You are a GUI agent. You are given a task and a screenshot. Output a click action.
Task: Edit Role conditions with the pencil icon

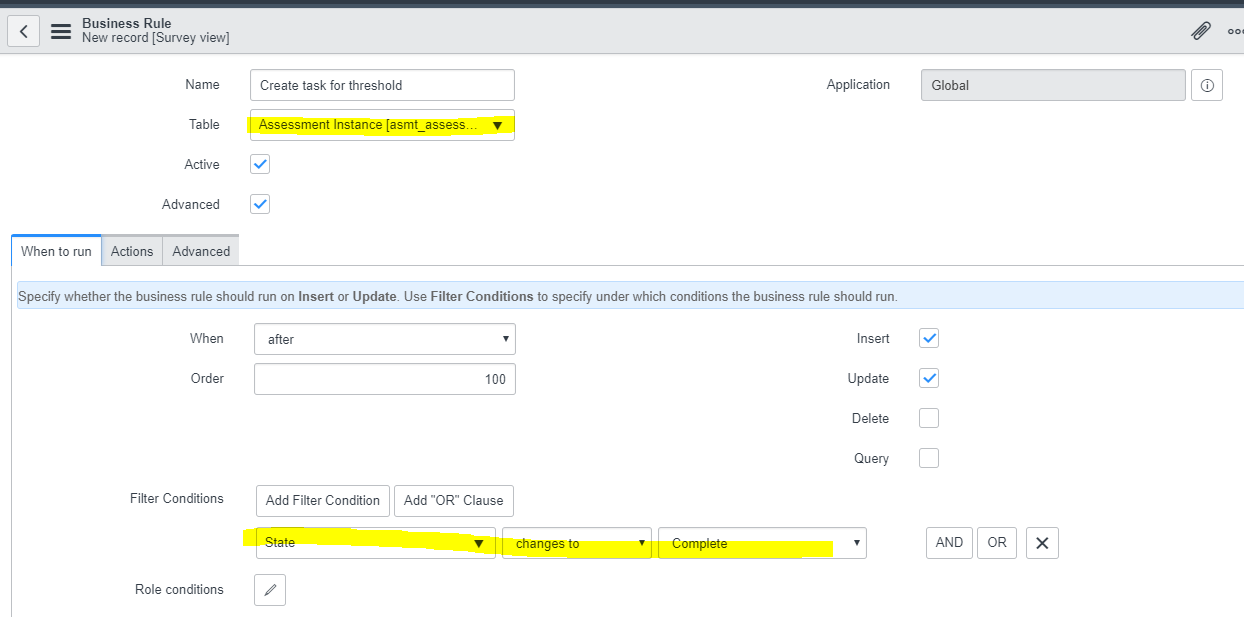coord(269,590)
